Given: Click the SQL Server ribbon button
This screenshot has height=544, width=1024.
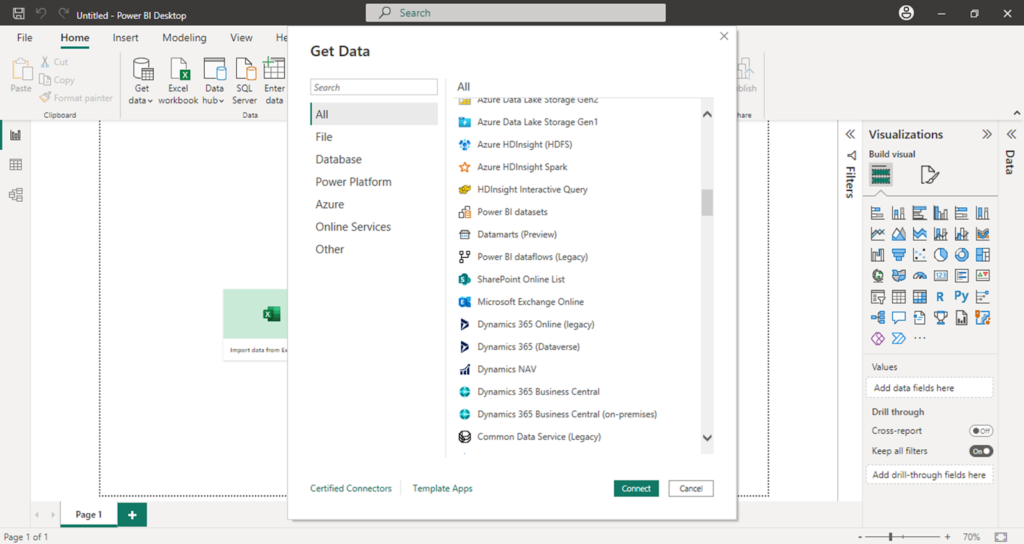Looking at the screenshot, I should point(244,81).
